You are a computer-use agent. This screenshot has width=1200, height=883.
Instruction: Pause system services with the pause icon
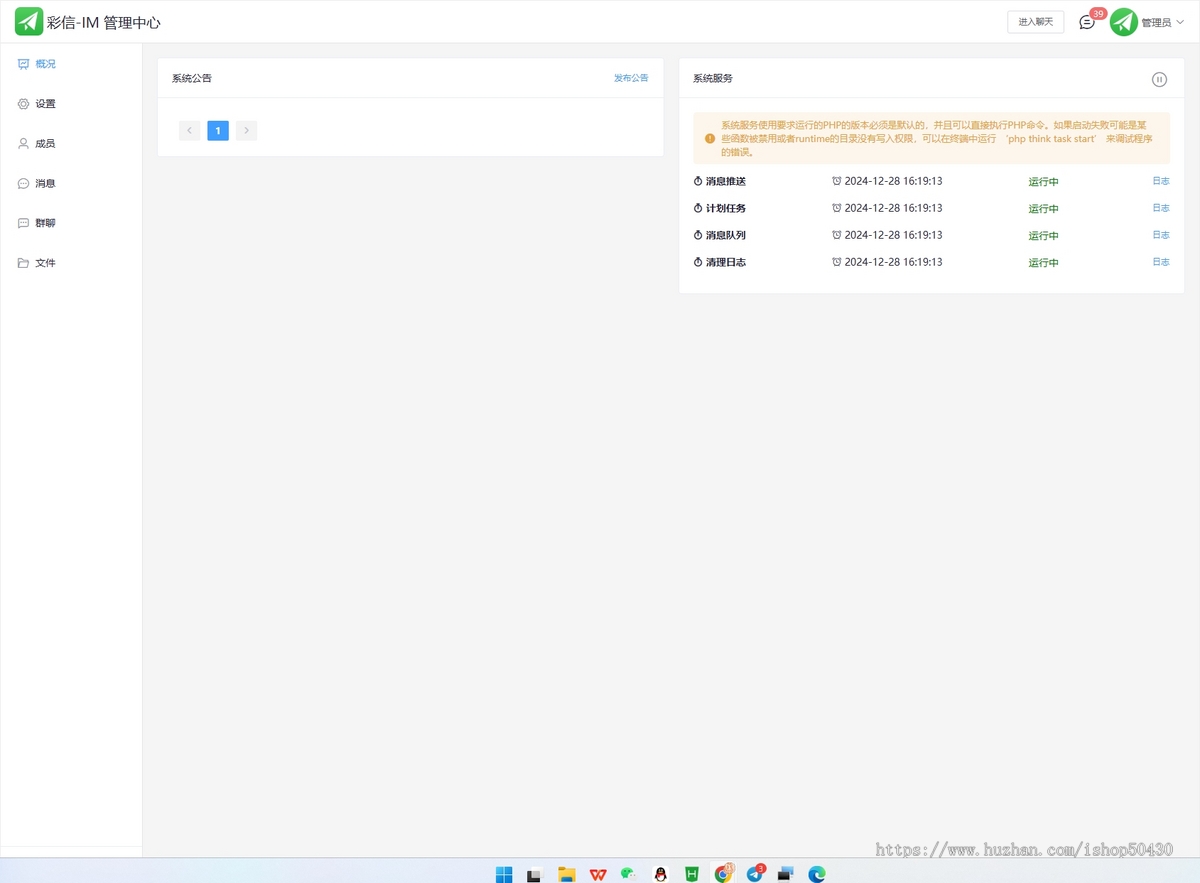click(1159, 79)
